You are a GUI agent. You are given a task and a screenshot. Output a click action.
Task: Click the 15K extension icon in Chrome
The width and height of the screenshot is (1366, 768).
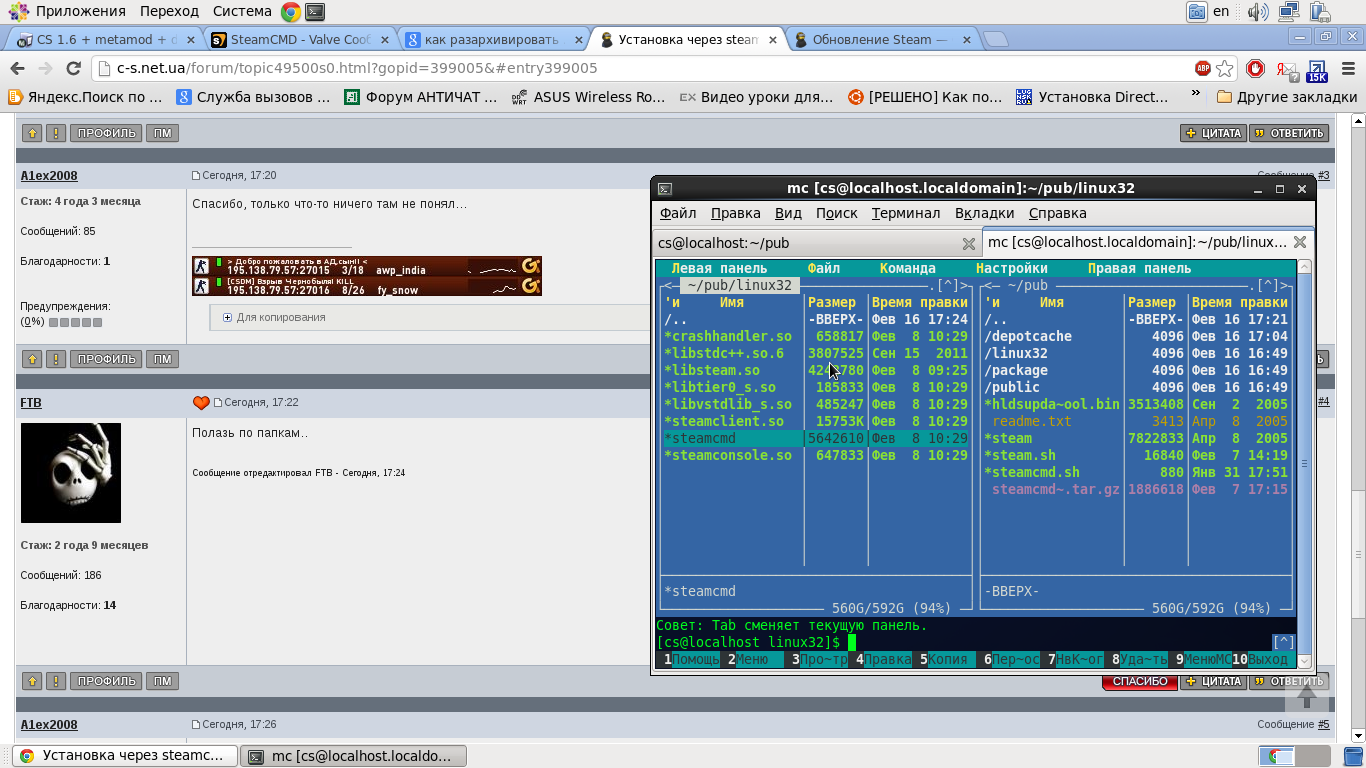1317,70
